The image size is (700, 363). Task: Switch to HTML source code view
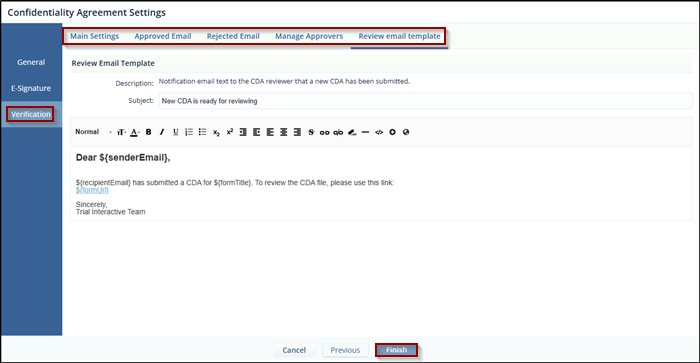coord(379,132)
